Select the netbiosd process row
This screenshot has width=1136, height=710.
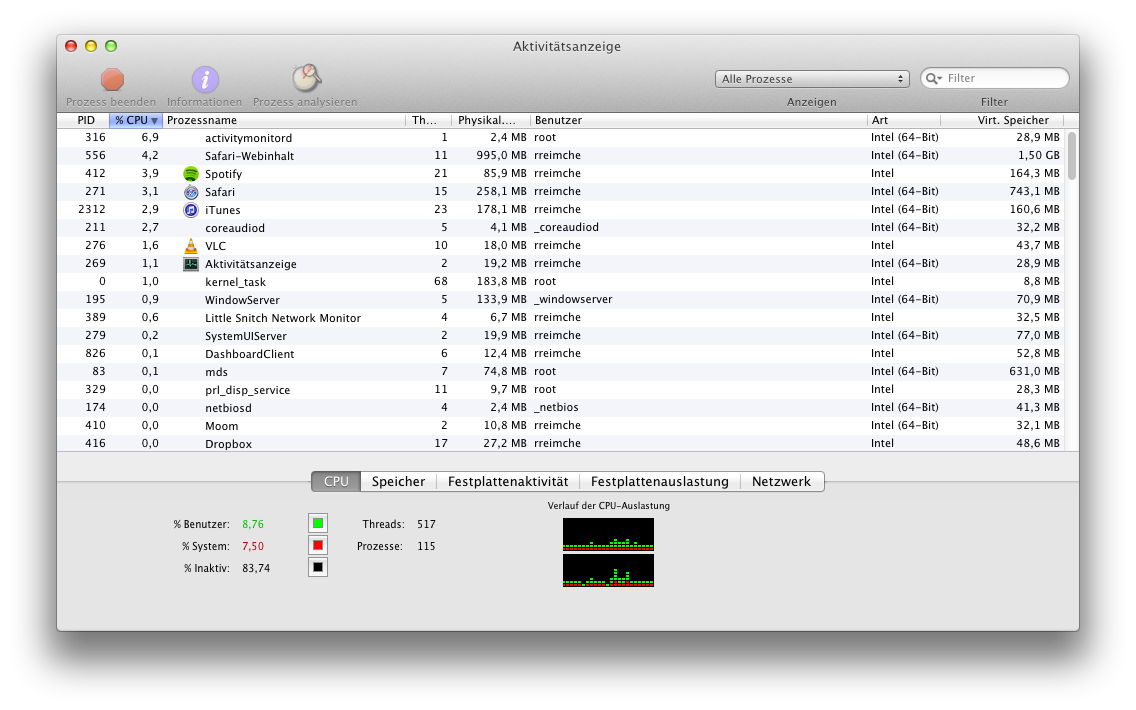coord(561,407)
